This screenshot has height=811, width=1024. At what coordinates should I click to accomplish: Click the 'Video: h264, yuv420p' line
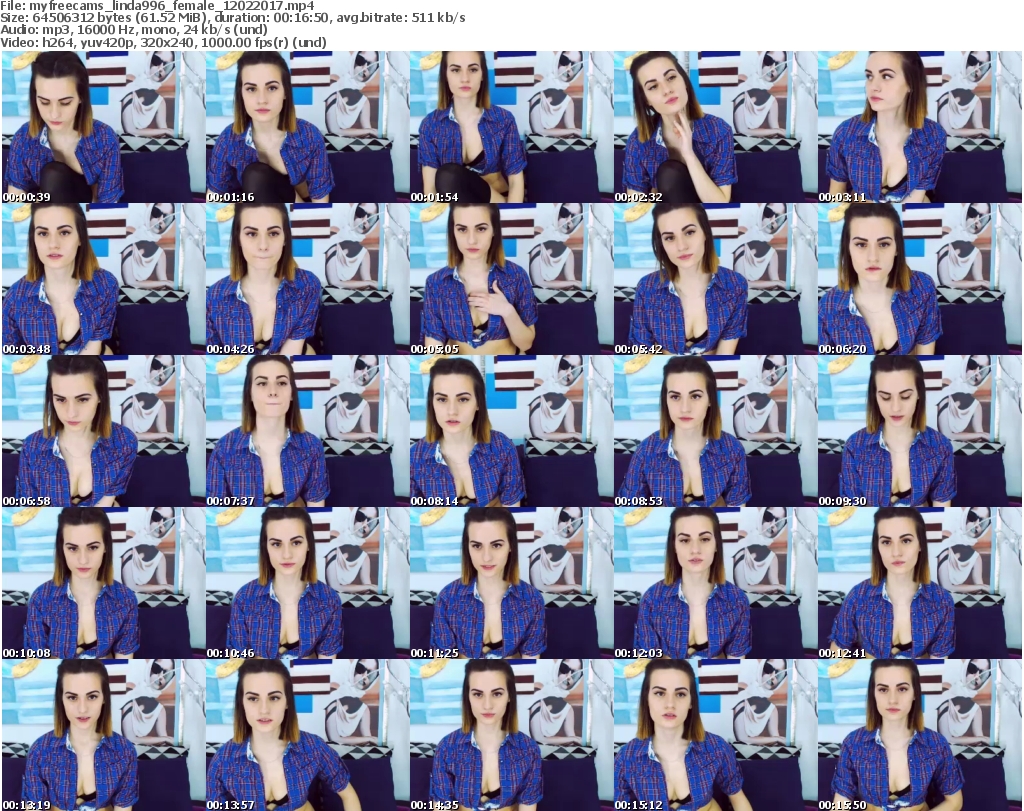(x=163, y=42)
